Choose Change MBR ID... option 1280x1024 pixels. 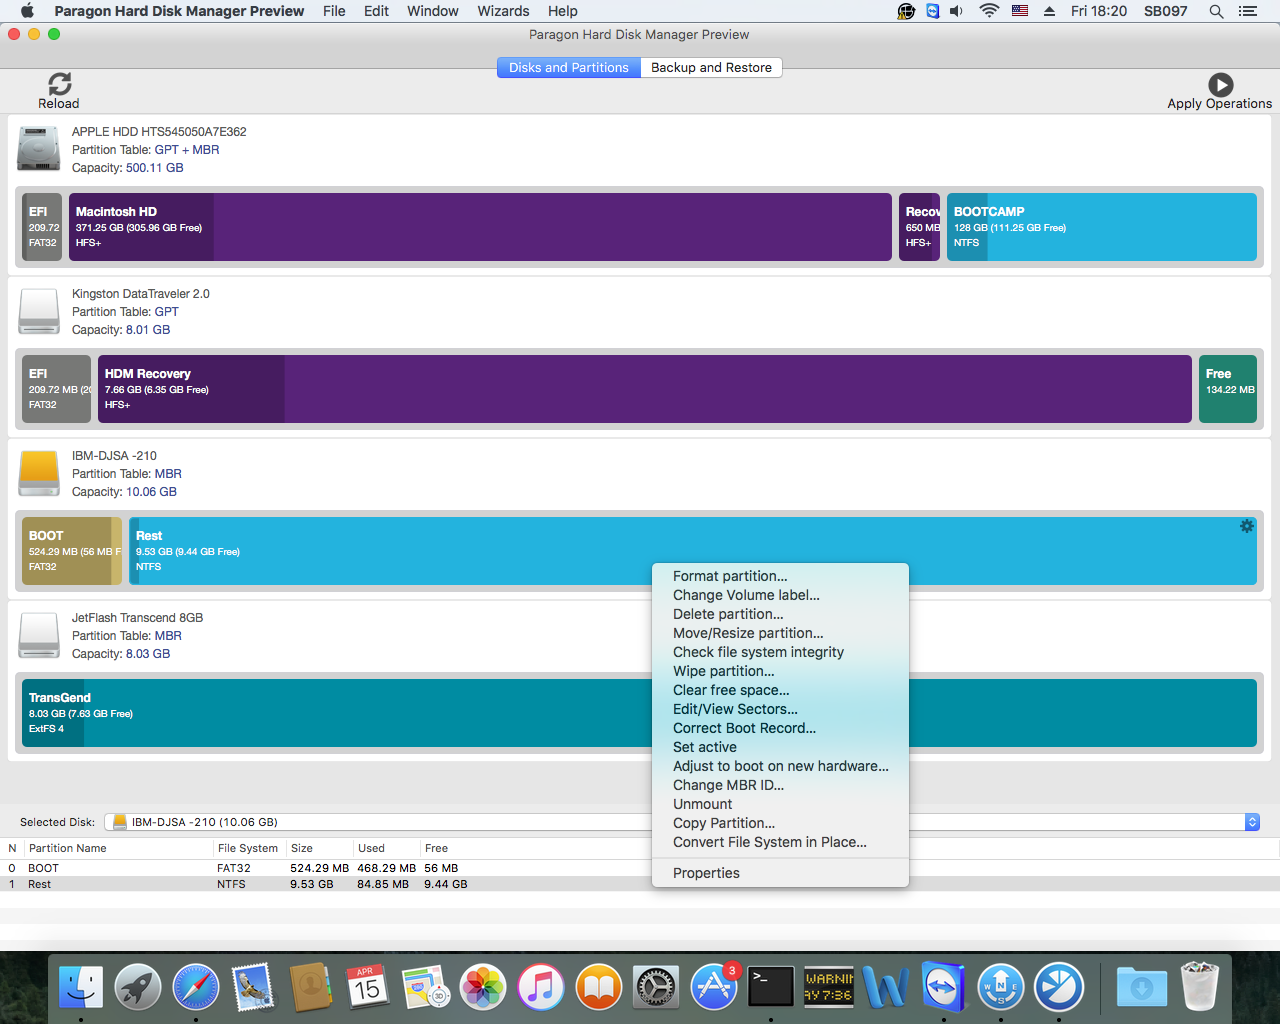click(780, 785)
